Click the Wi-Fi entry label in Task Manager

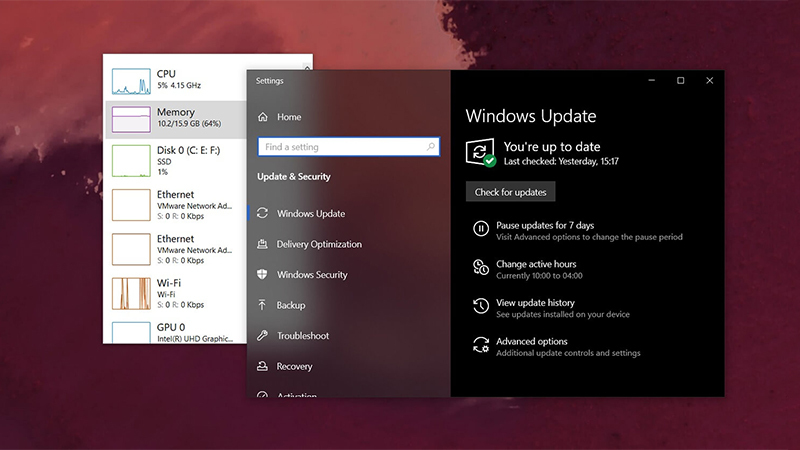click(169, 283)
